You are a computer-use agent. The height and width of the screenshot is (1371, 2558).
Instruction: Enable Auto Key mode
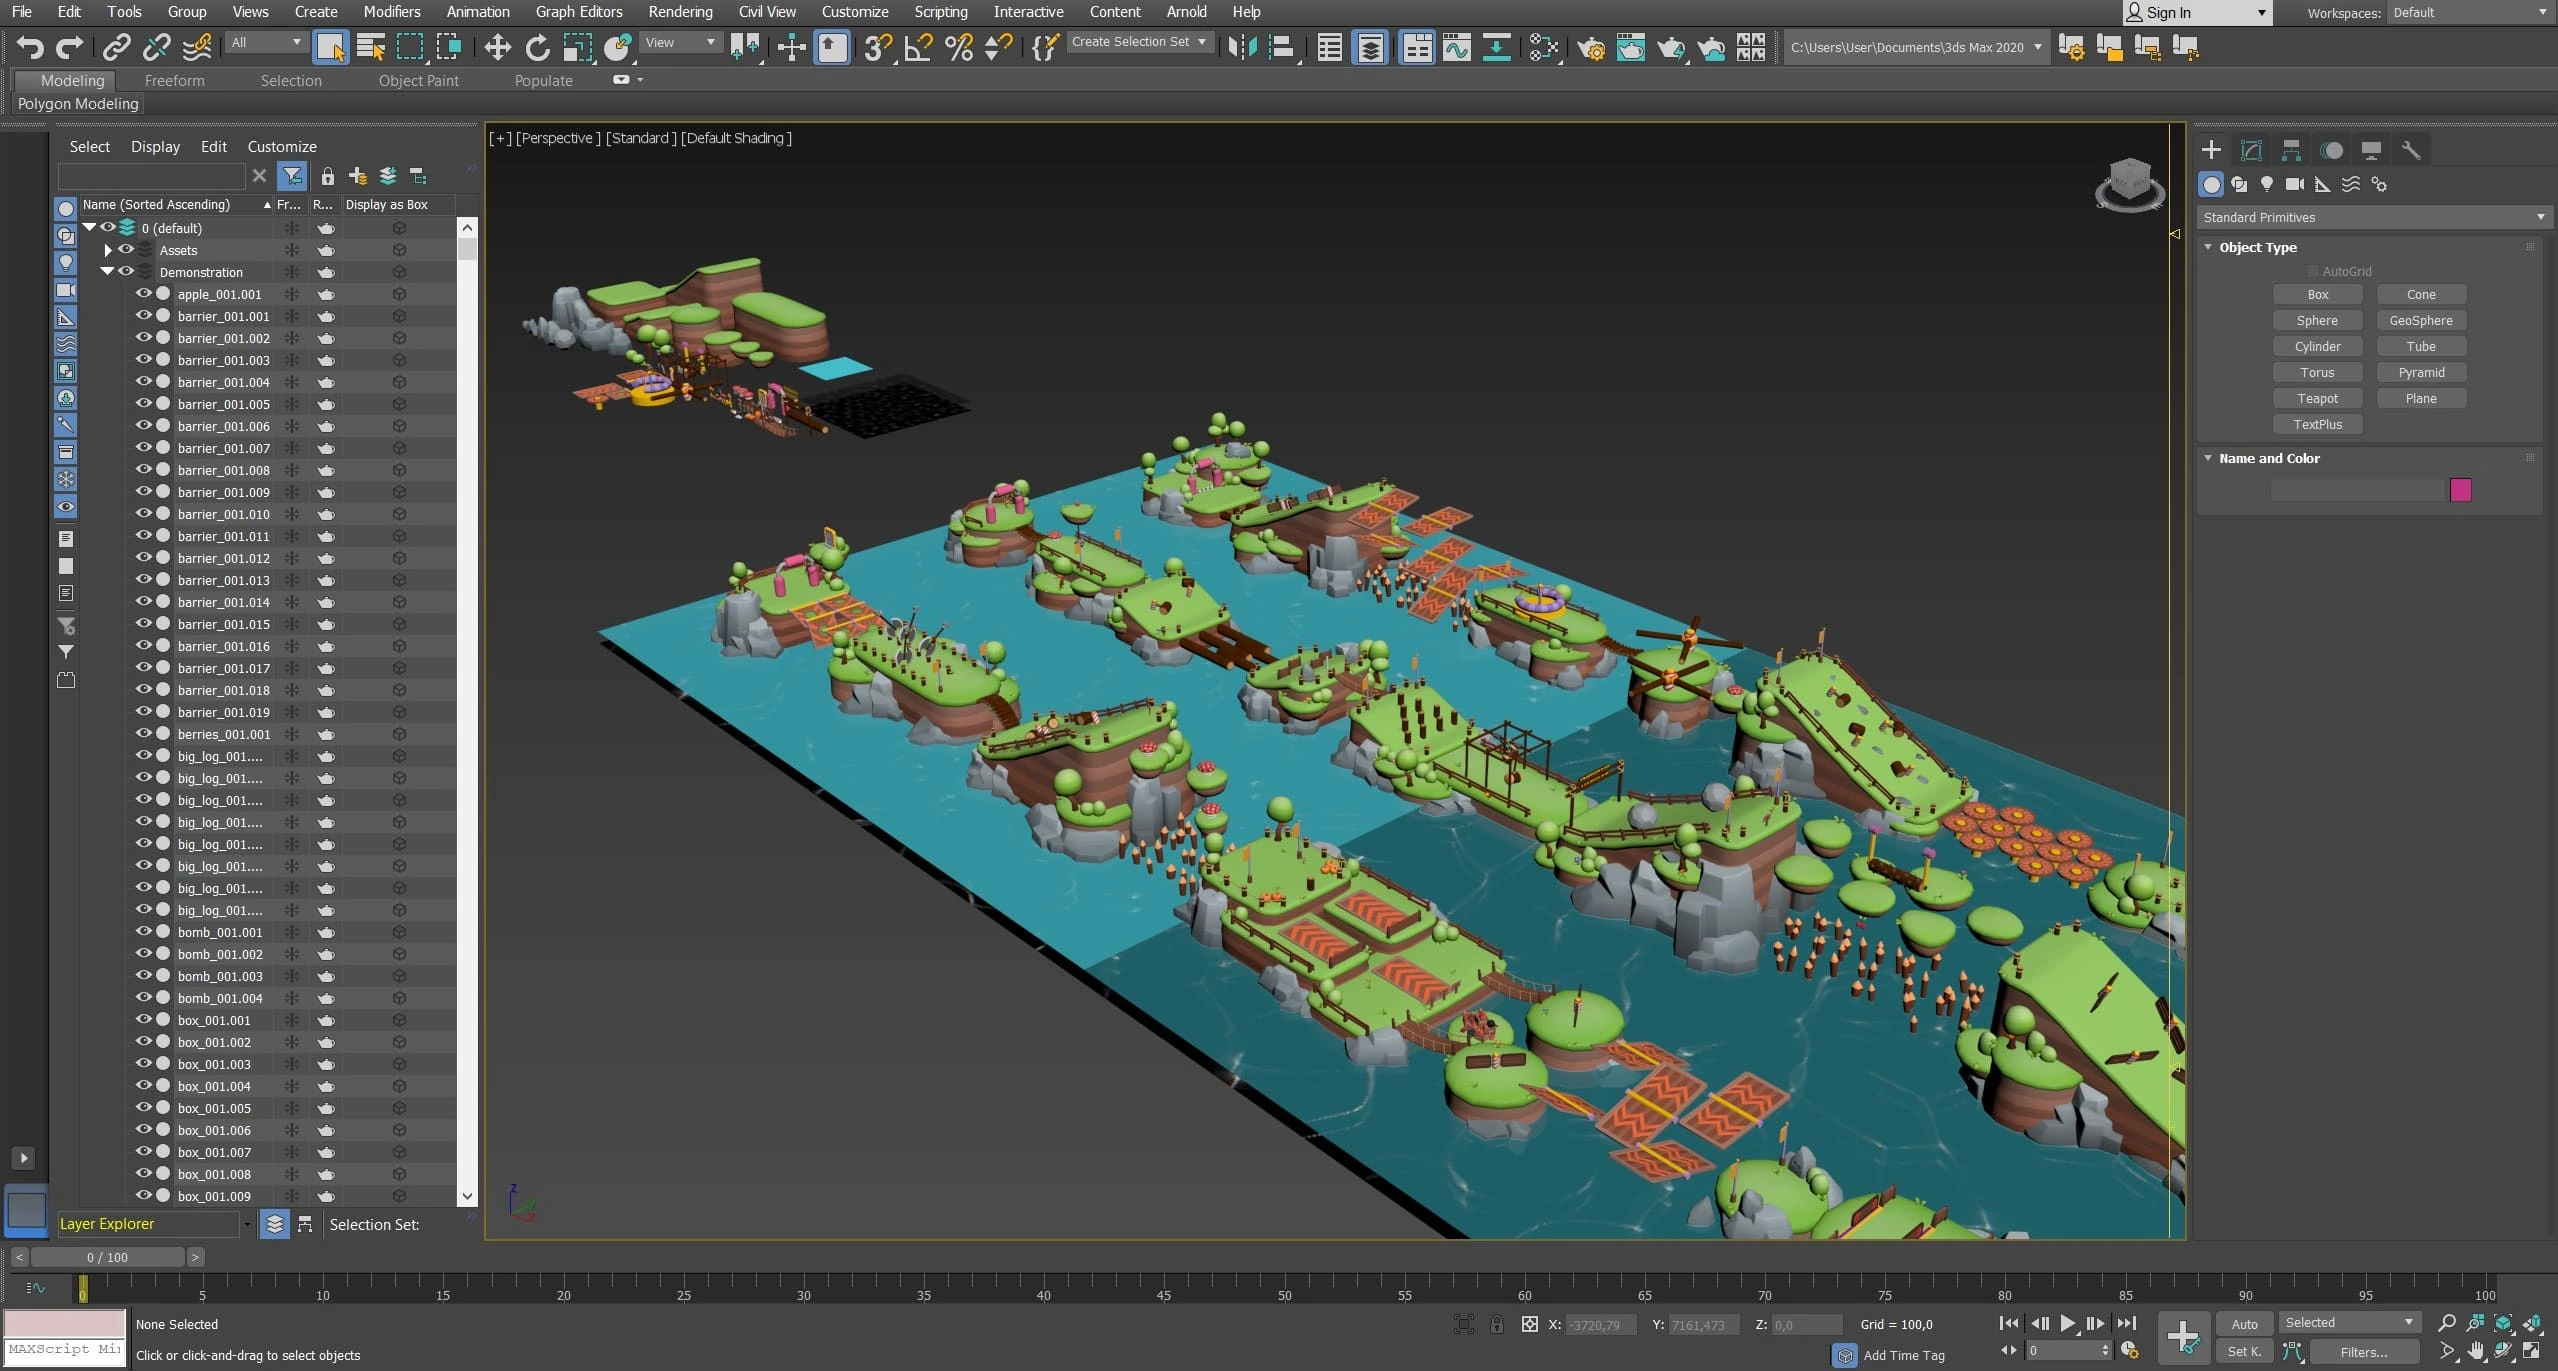[x=2244, y=1323]
